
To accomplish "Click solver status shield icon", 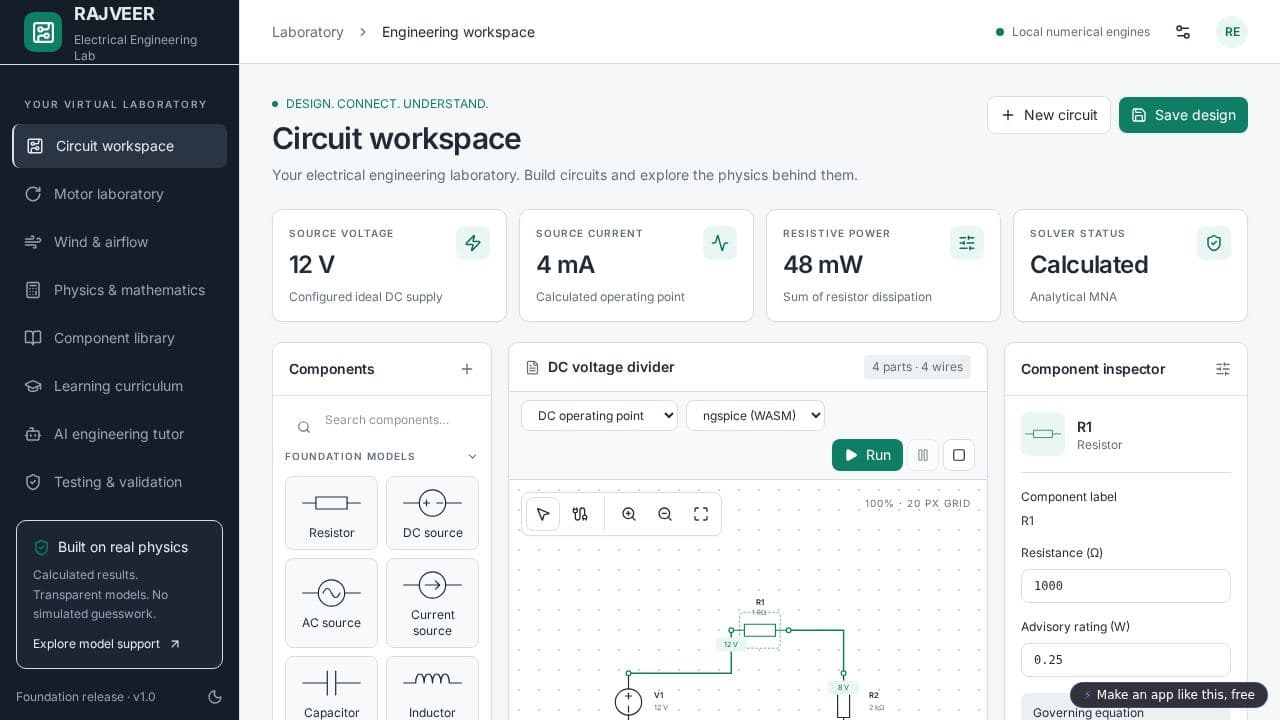I will coord(1214,243).
